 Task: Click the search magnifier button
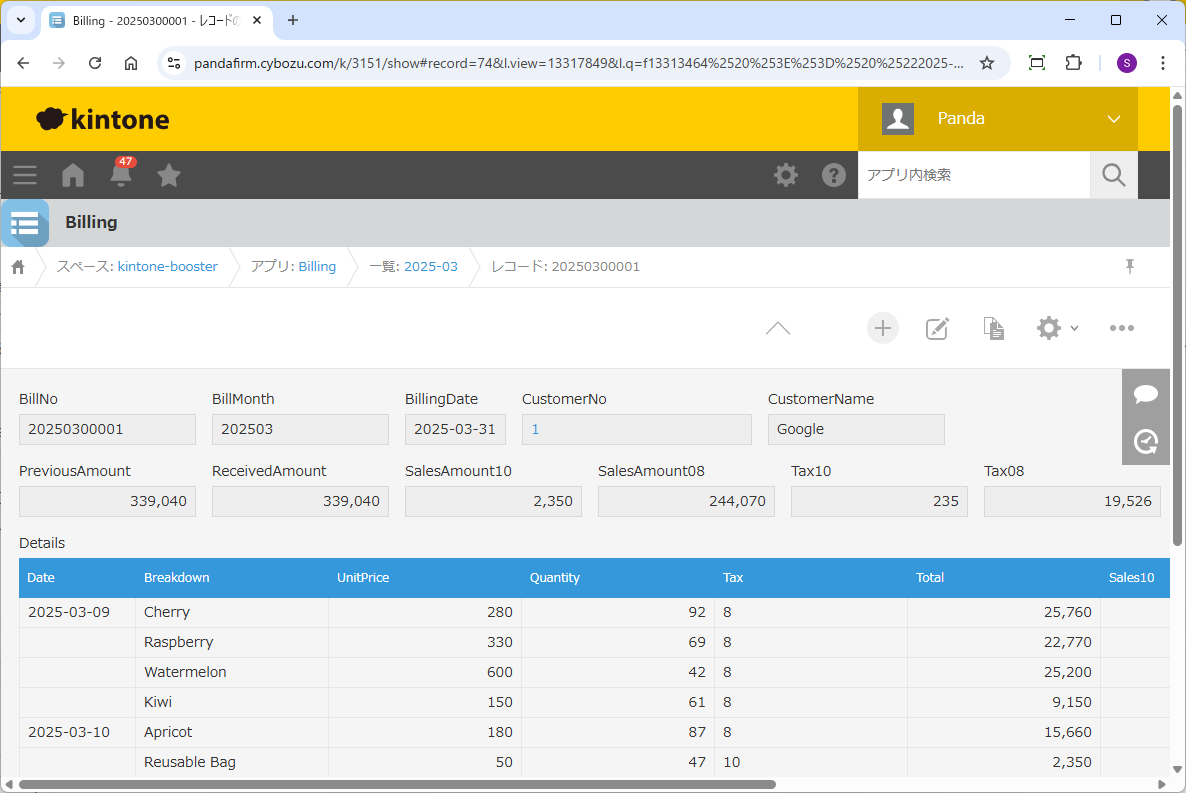tap(1113, 175)
